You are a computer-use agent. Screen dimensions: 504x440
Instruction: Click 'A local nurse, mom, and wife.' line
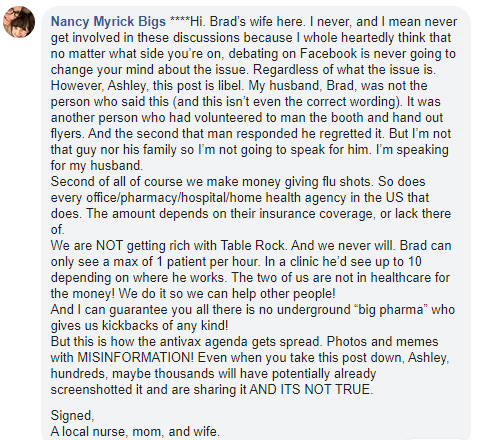[135, 432]
